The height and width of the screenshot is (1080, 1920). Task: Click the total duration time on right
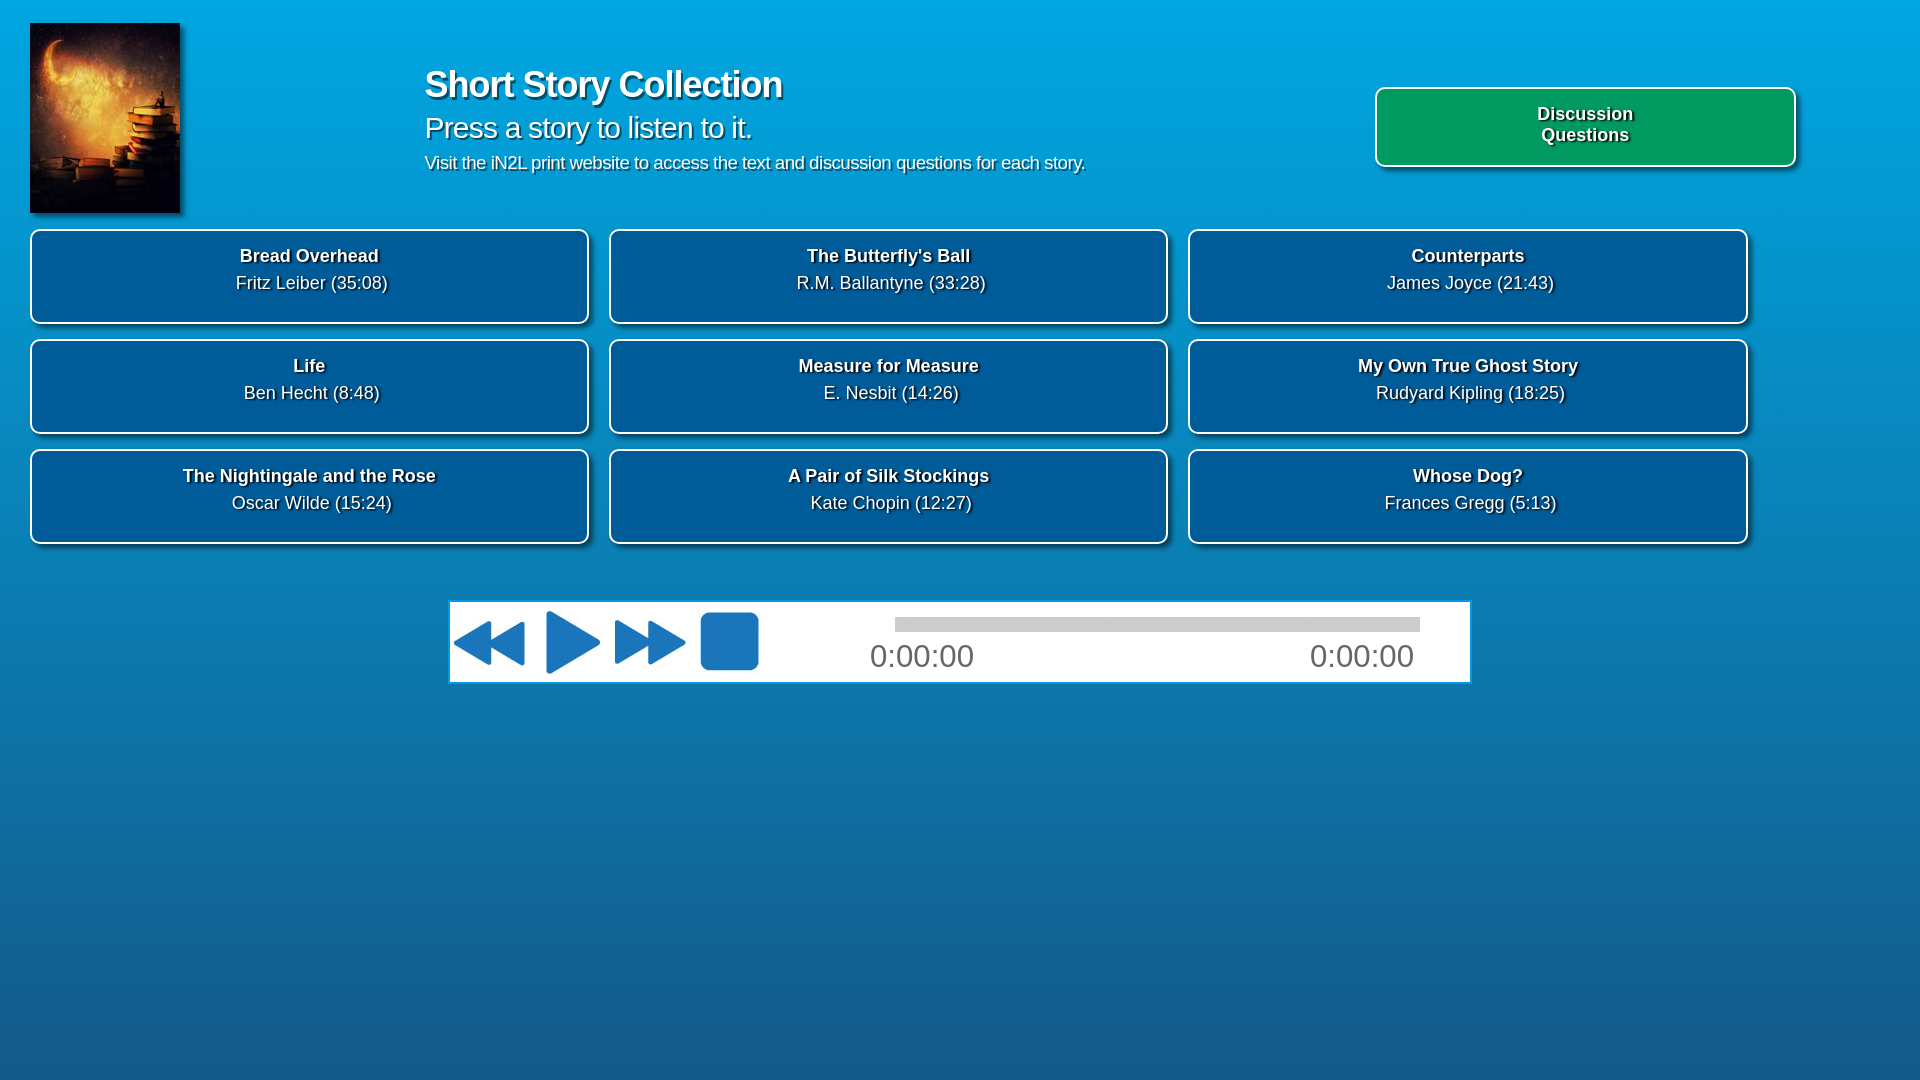1362,657
